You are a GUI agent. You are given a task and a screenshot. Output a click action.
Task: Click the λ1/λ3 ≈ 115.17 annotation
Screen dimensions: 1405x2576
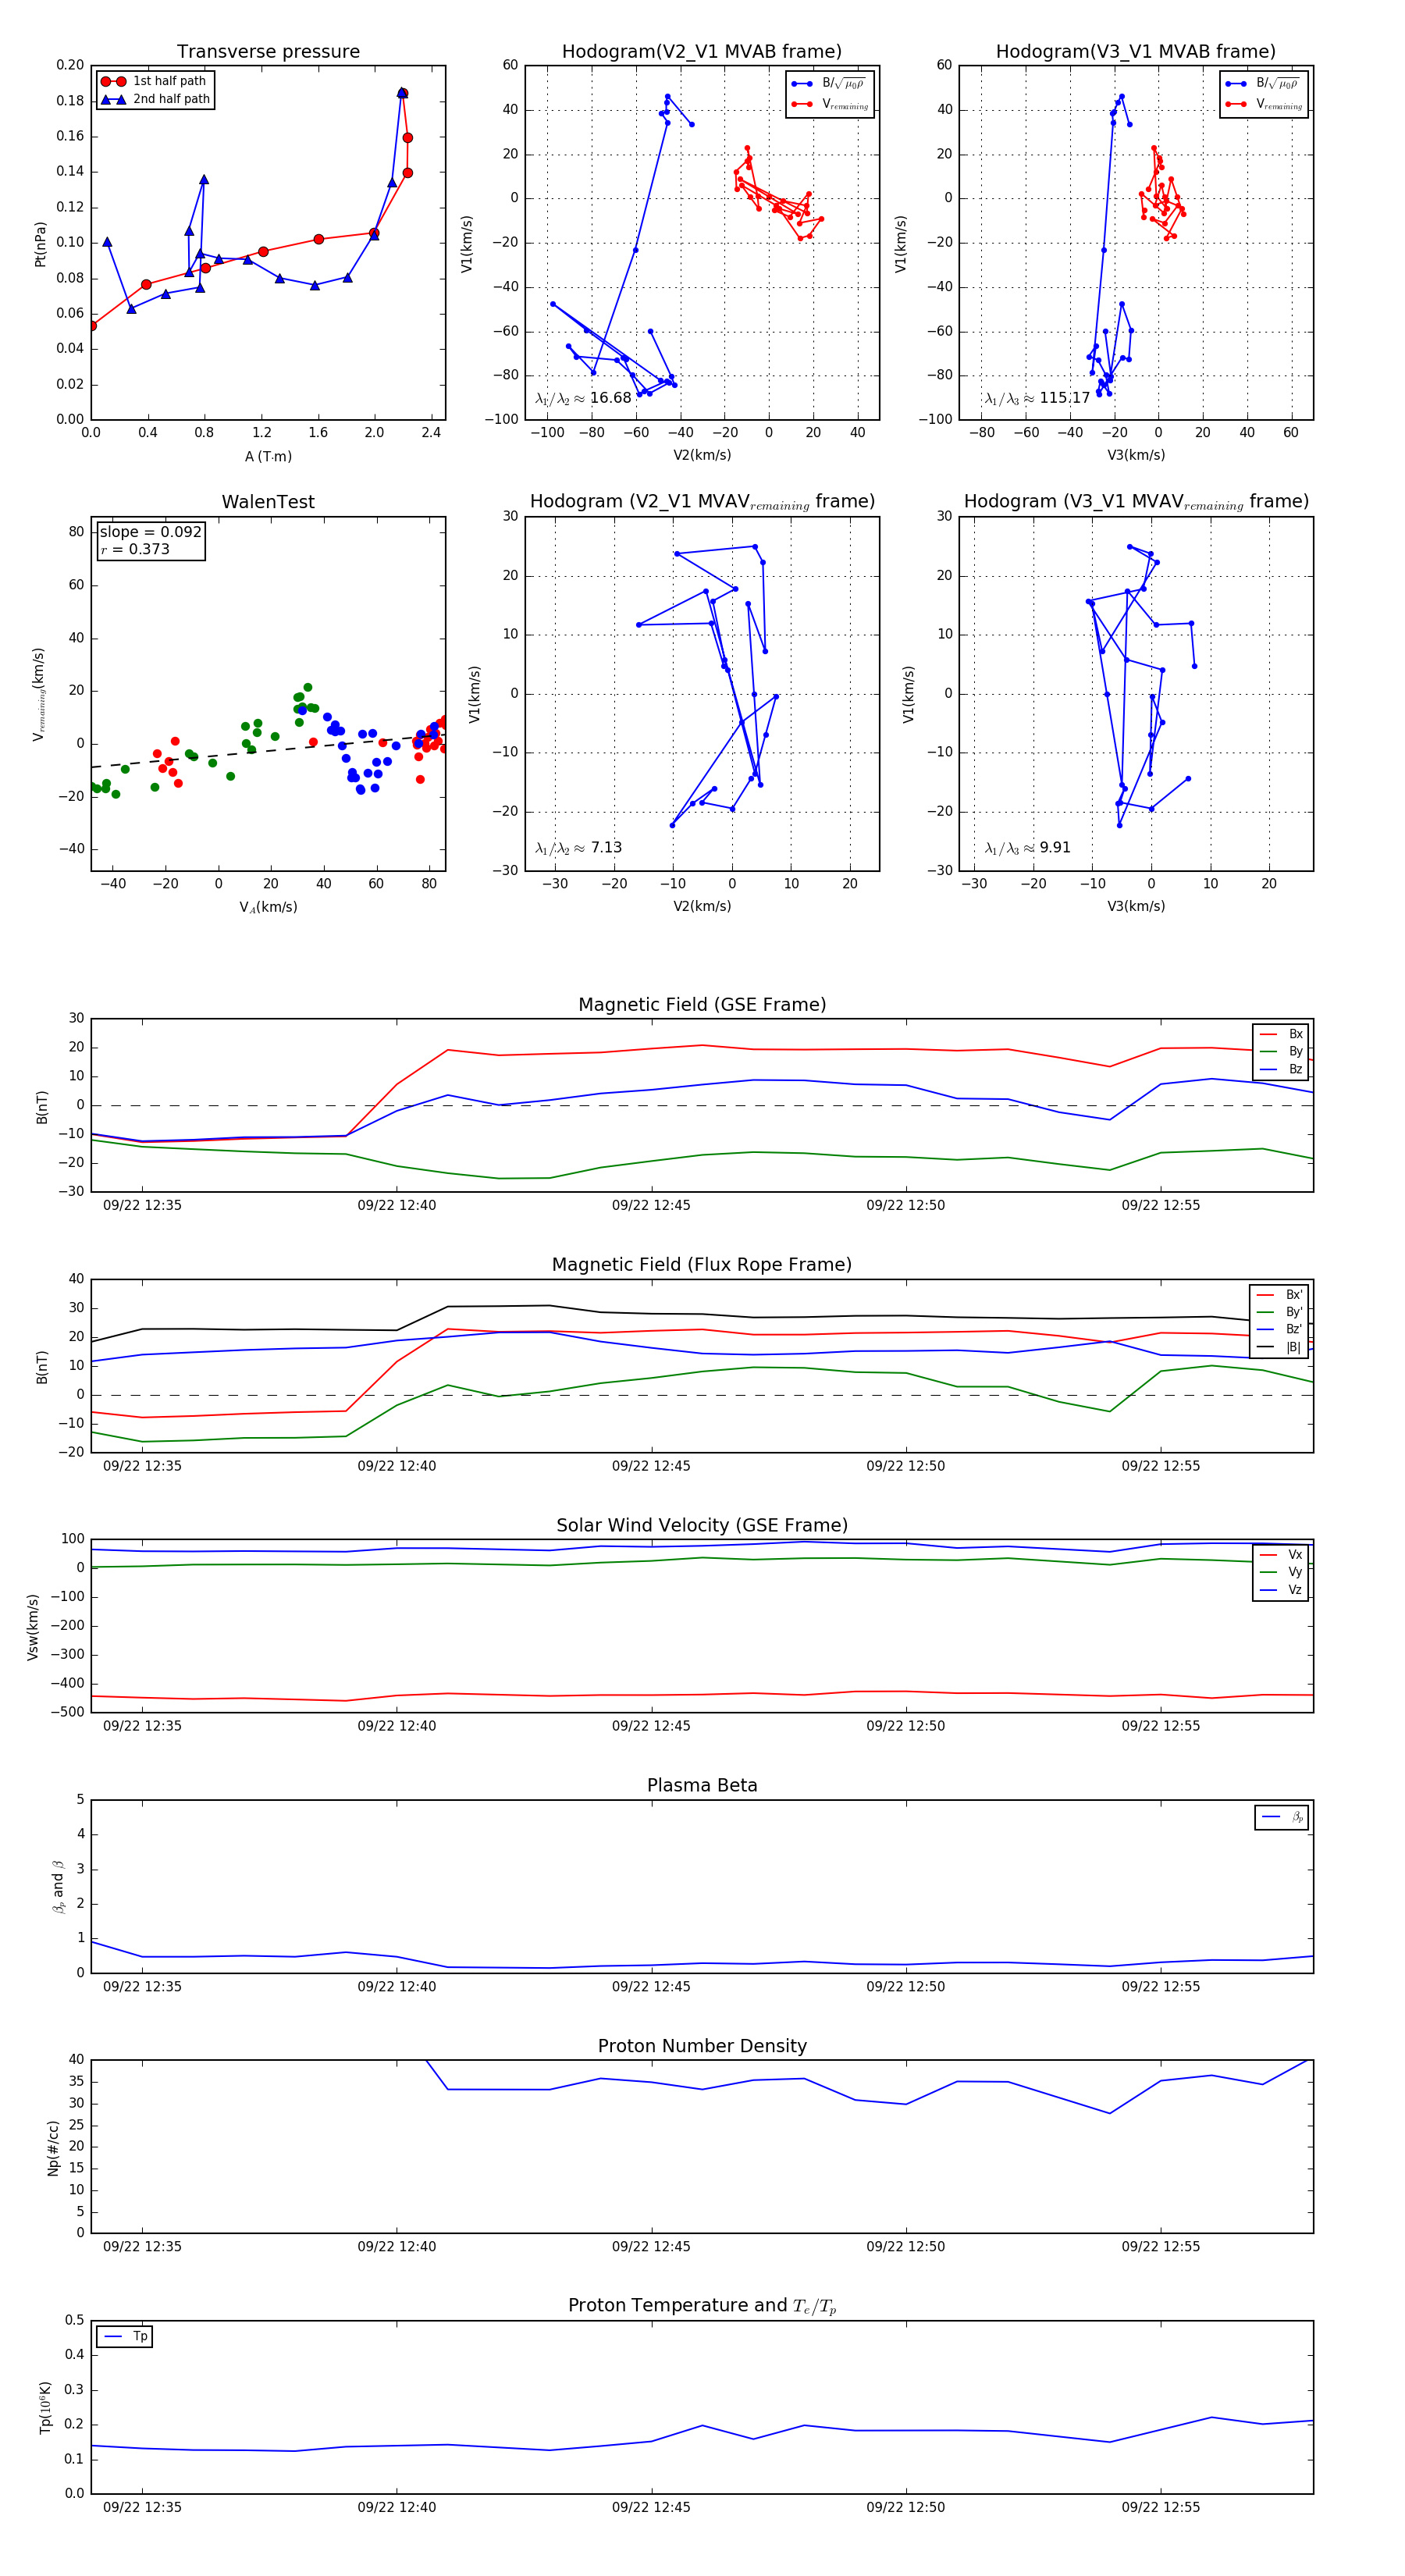(1037, 398)
